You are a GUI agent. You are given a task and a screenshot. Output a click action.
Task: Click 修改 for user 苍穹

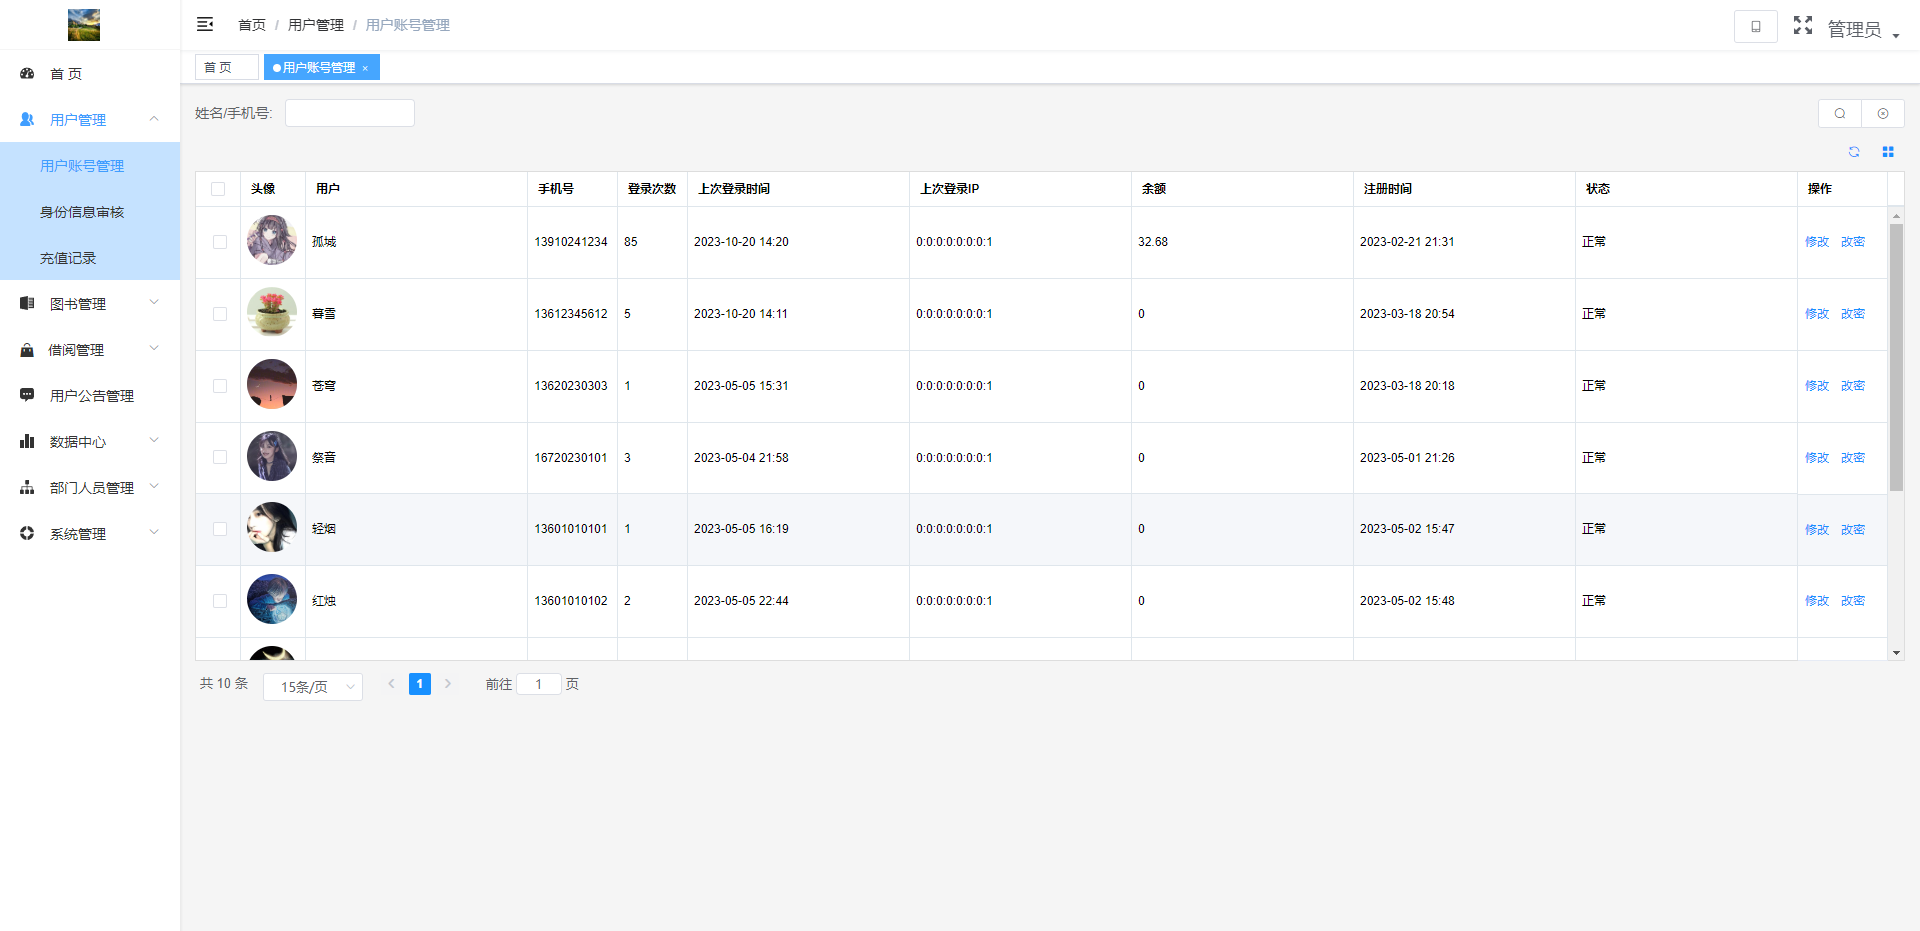[1816, 386]
